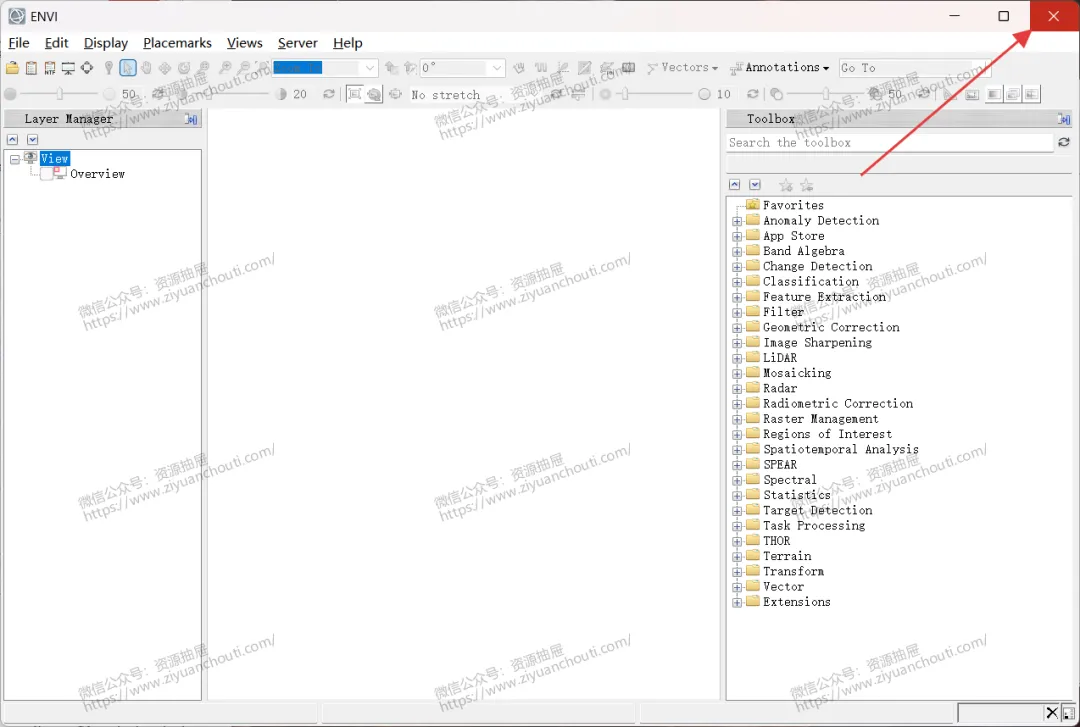The width and height of the screenshot is (1080, 727).
Task: Select the View item in Layer Manager
Action: (x=54, y=158)
